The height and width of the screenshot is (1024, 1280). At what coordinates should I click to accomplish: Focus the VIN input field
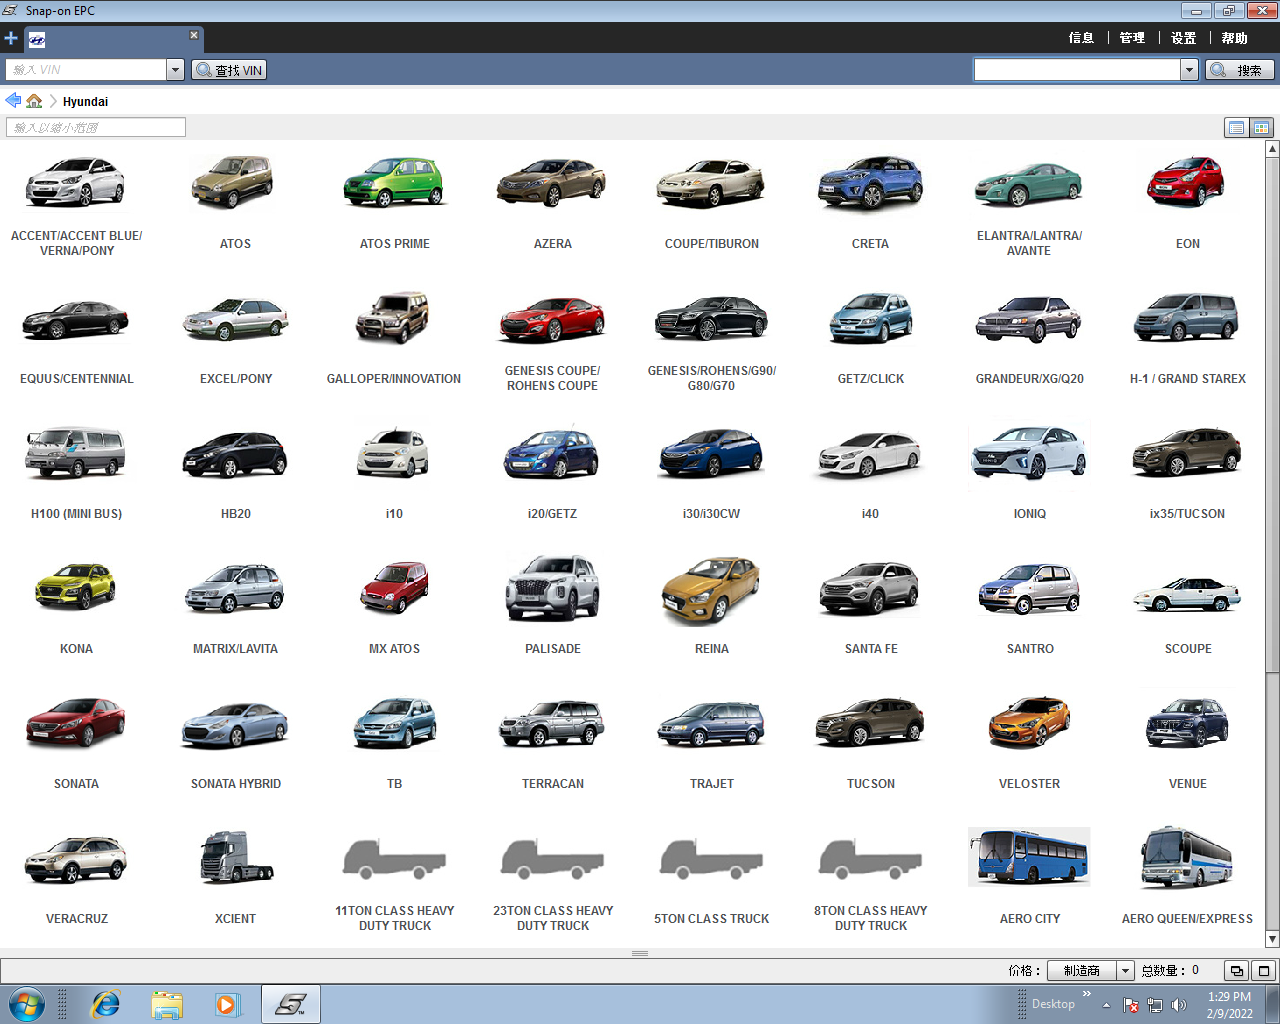point(87,70)
